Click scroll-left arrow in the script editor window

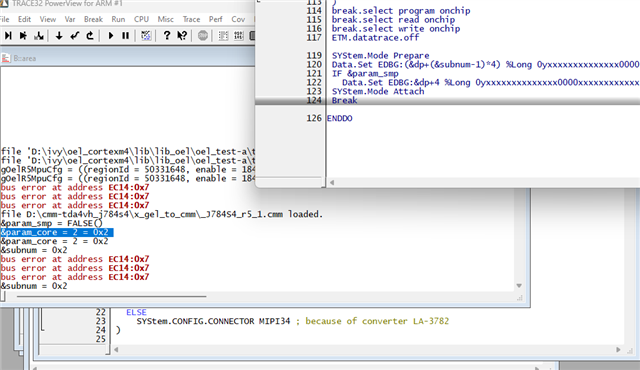point(332,182)
